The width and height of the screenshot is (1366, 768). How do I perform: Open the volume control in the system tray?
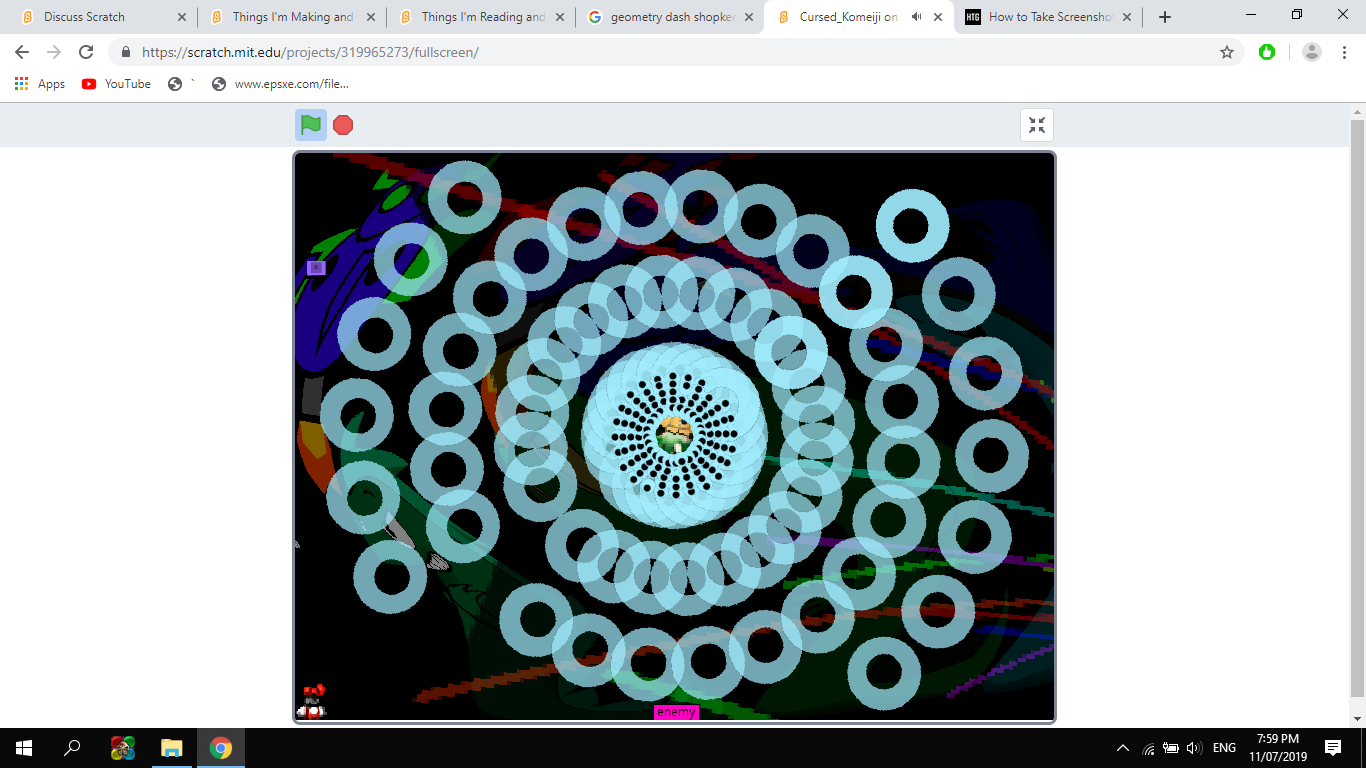click(x=1194, y=748)
